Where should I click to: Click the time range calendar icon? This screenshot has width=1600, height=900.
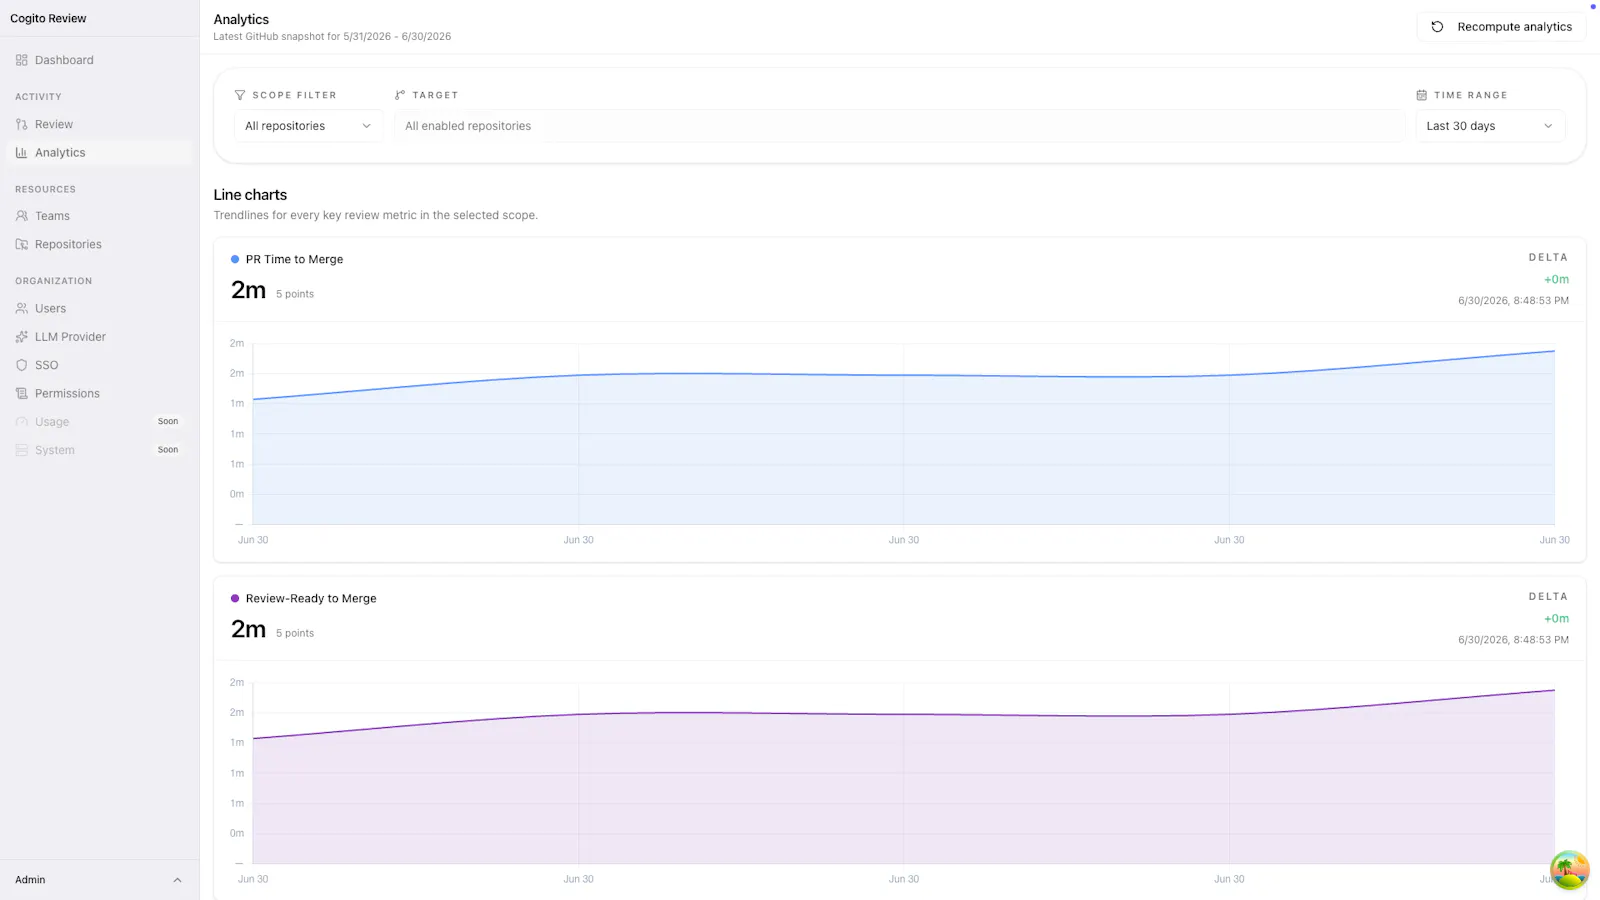pos(1421,95)
